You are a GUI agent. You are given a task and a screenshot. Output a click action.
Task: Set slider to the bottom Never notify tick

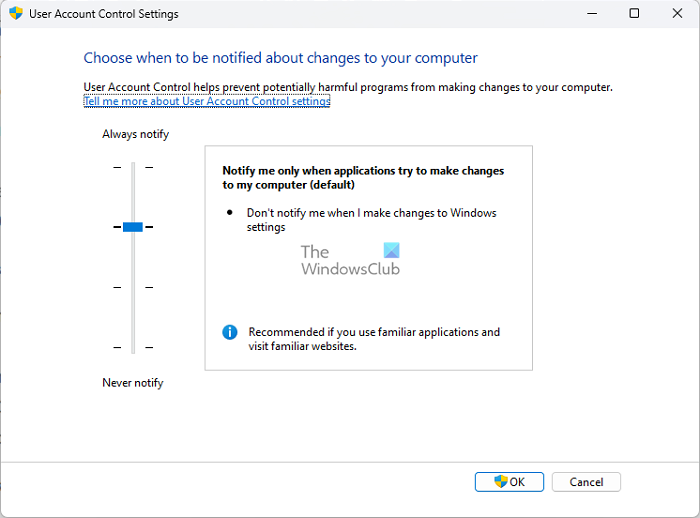pyautogui.click(x=133, y=347)
